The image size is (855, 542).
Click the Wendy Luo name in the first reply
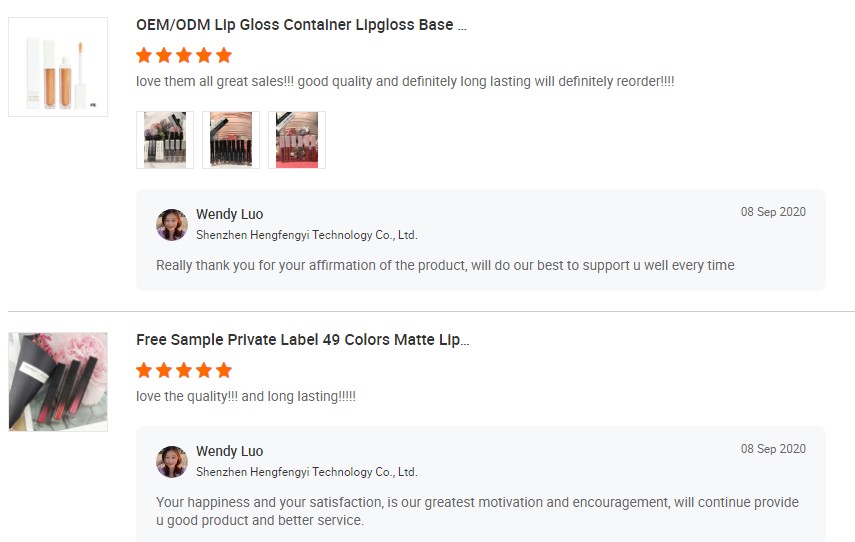click(x=229, y=214)
